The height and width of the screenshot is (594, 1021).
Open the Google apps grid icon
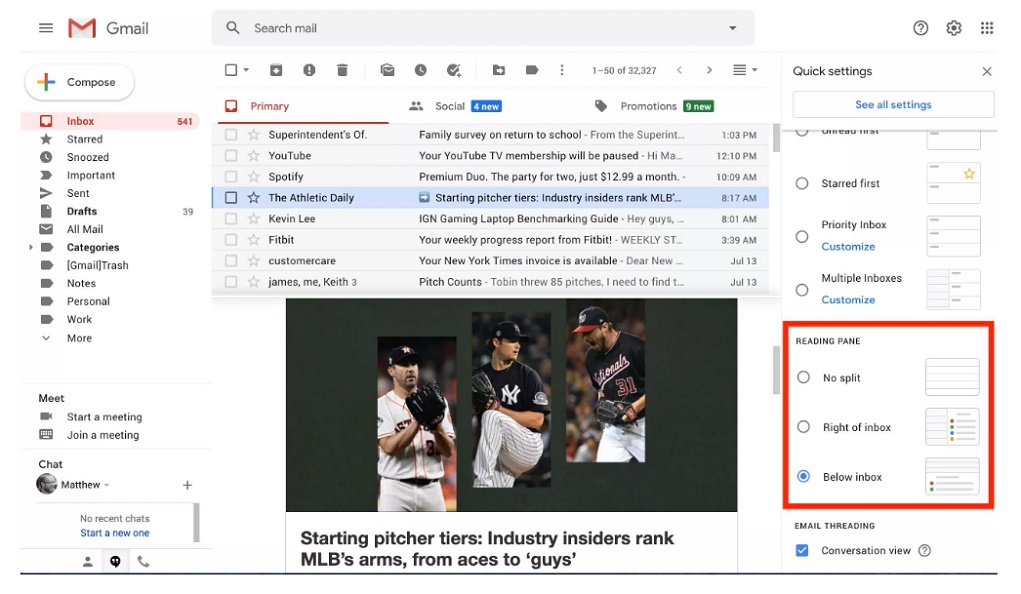pyautogui.click(x=986, y=28)
